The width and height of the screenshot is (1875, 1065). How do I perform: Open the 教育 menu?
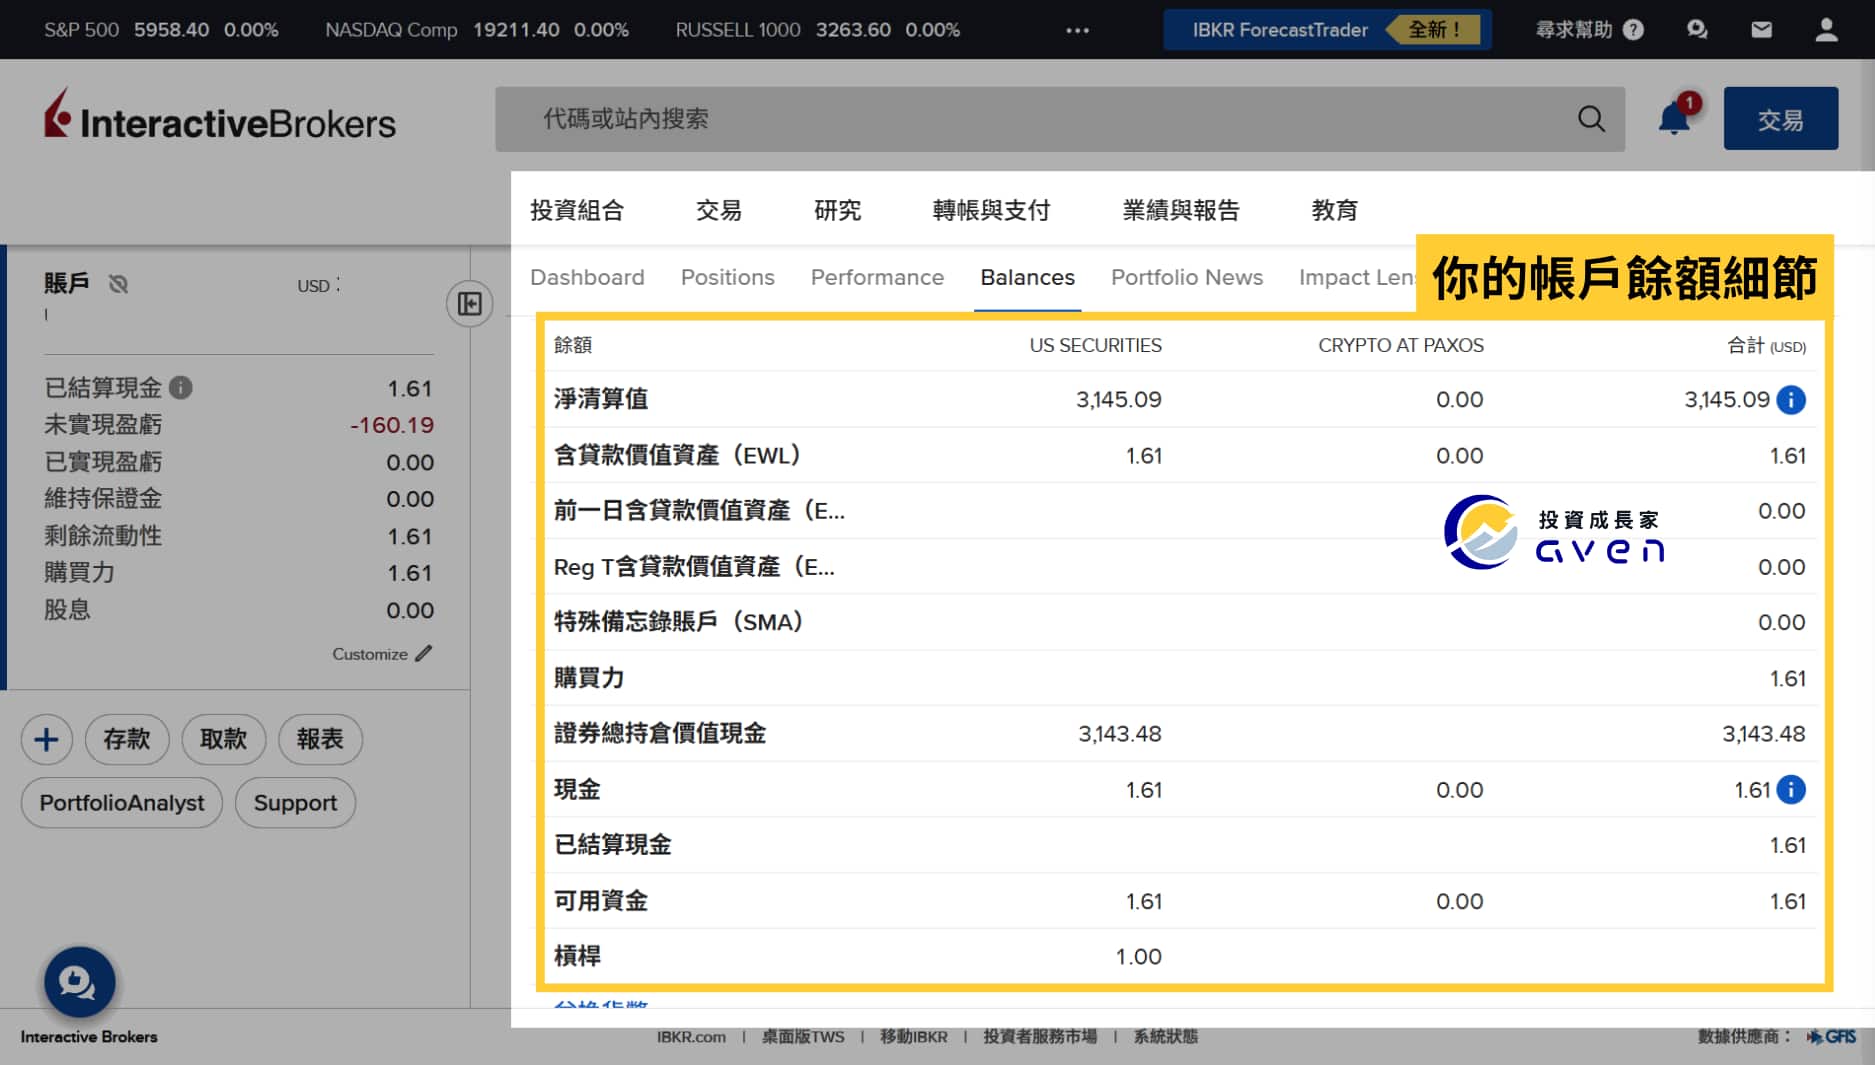pyautogui.click(x=1335, y=210)
